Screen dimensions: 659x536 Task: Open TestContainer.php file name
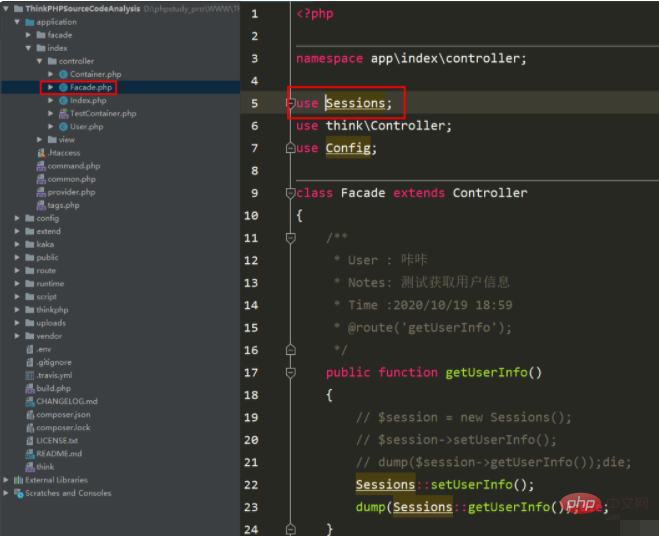103,114
